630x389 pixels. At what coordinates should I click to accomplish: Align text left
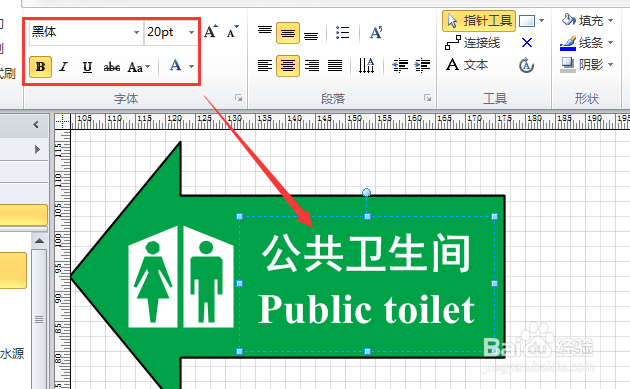(x=265, y=65)
